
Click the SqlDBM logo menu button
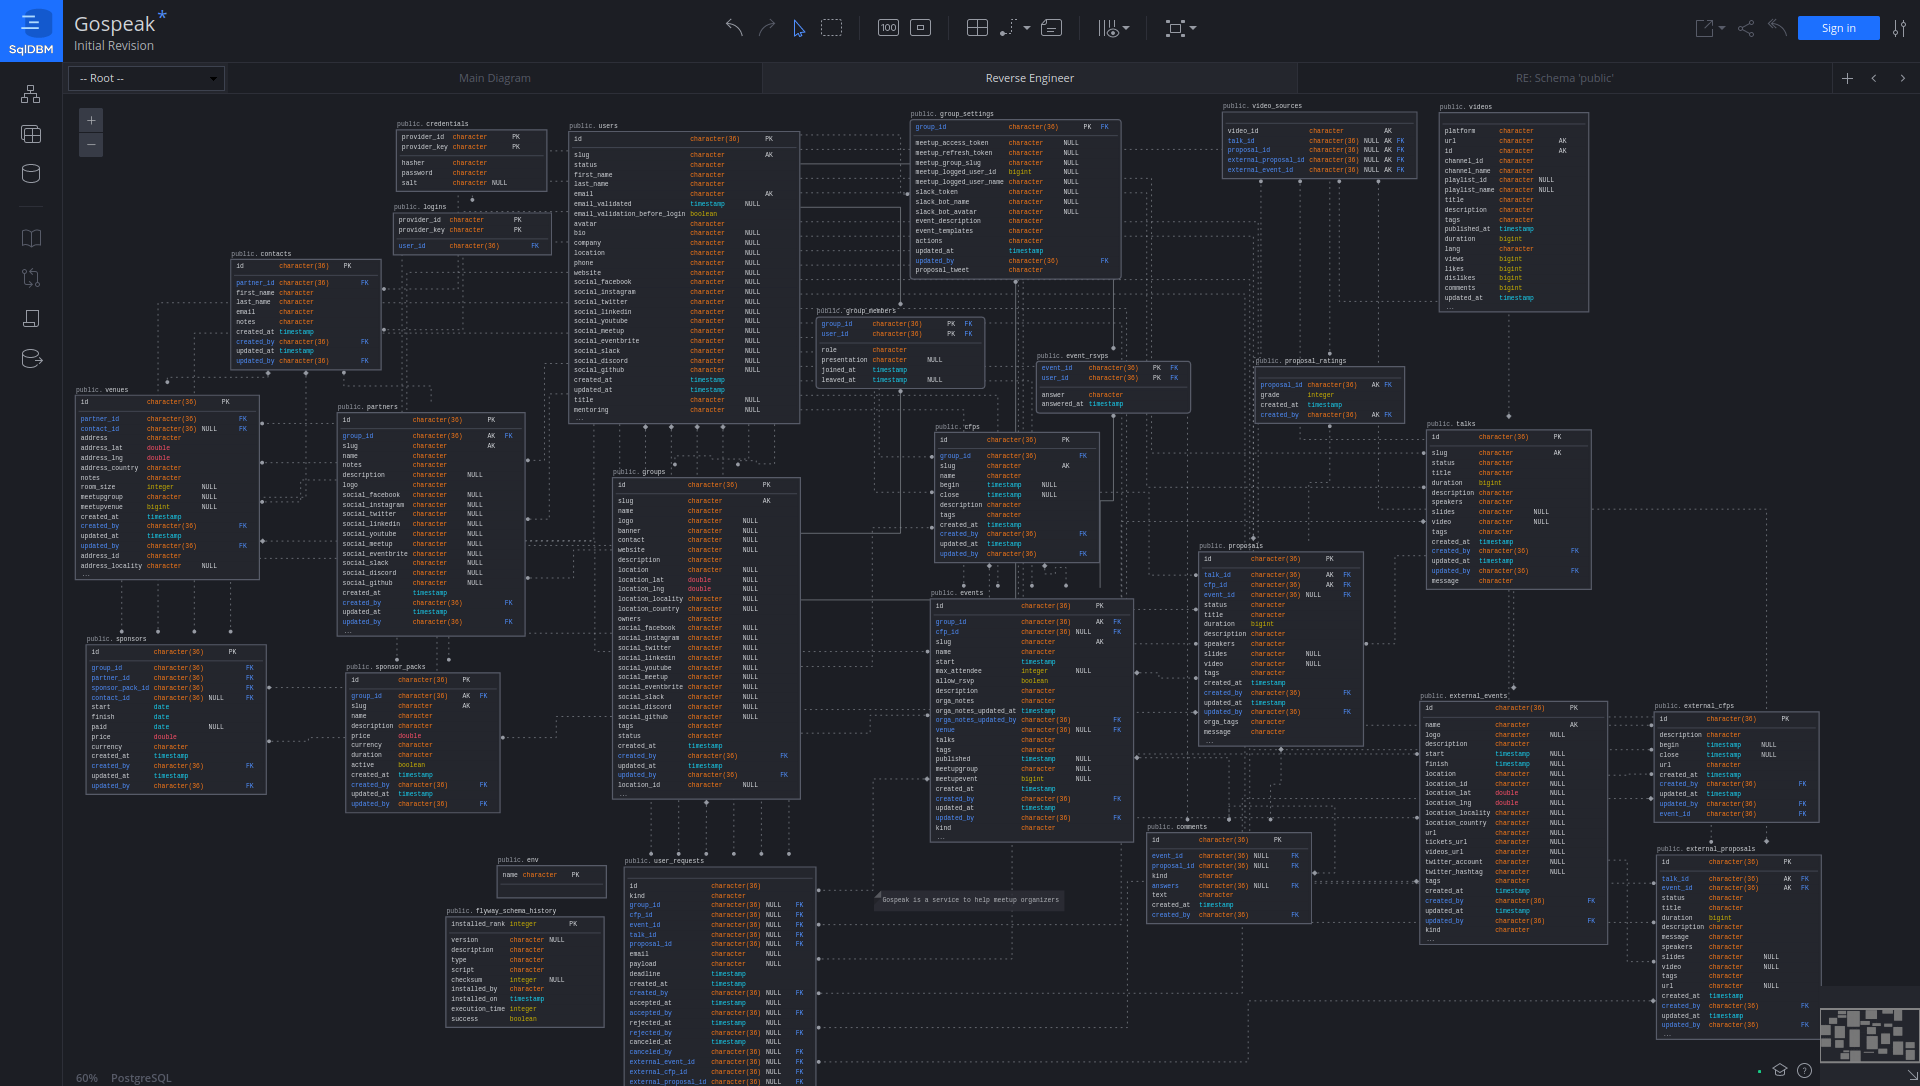coord(31,31)
